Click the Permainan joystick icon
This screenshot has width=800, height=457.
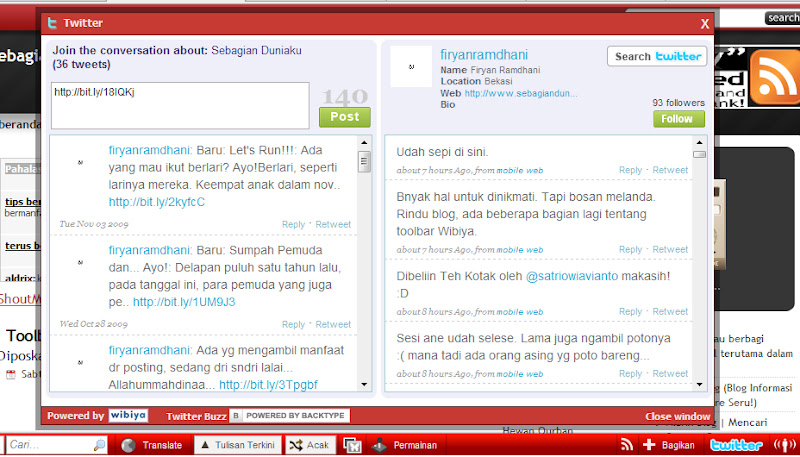(380, 445)
